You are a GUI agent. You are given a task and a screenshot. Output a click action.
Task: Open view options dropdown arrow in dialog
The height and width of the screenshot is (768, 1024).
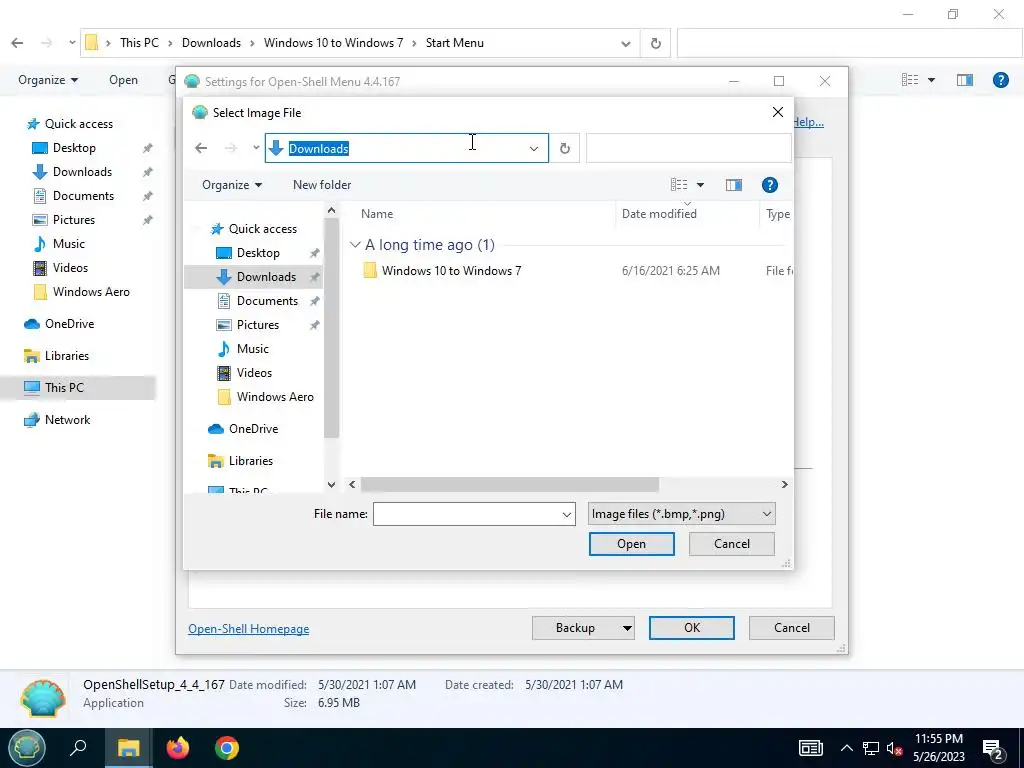pos(700,185)
